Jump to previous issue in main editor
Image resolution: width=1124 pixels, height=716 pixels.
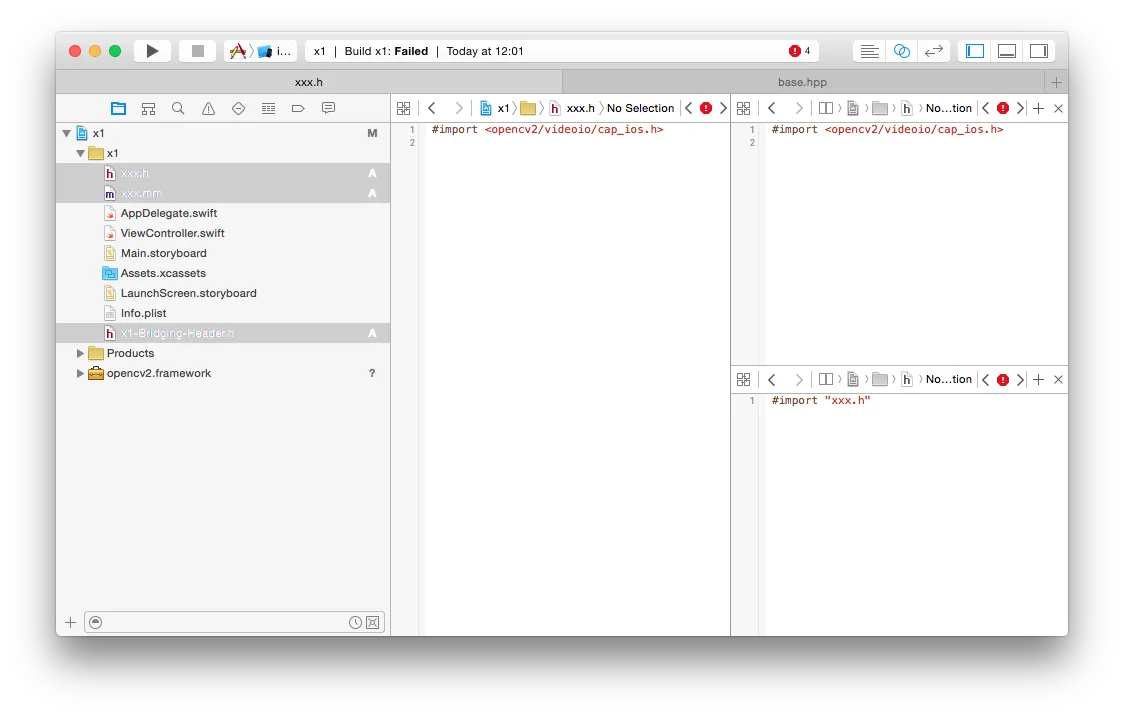pyautogui.click(x=689, y=108)
